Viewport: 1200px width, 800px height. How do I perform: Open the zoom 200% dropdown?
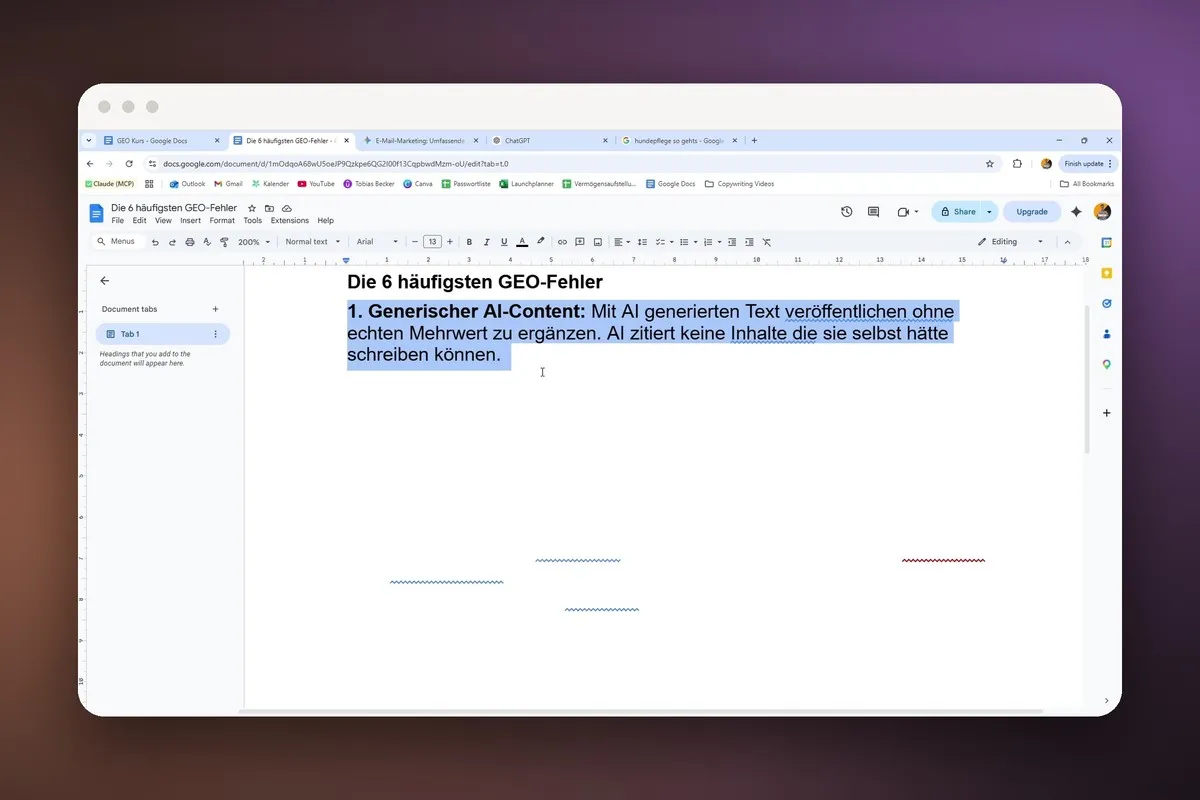(x=254, y=242)
